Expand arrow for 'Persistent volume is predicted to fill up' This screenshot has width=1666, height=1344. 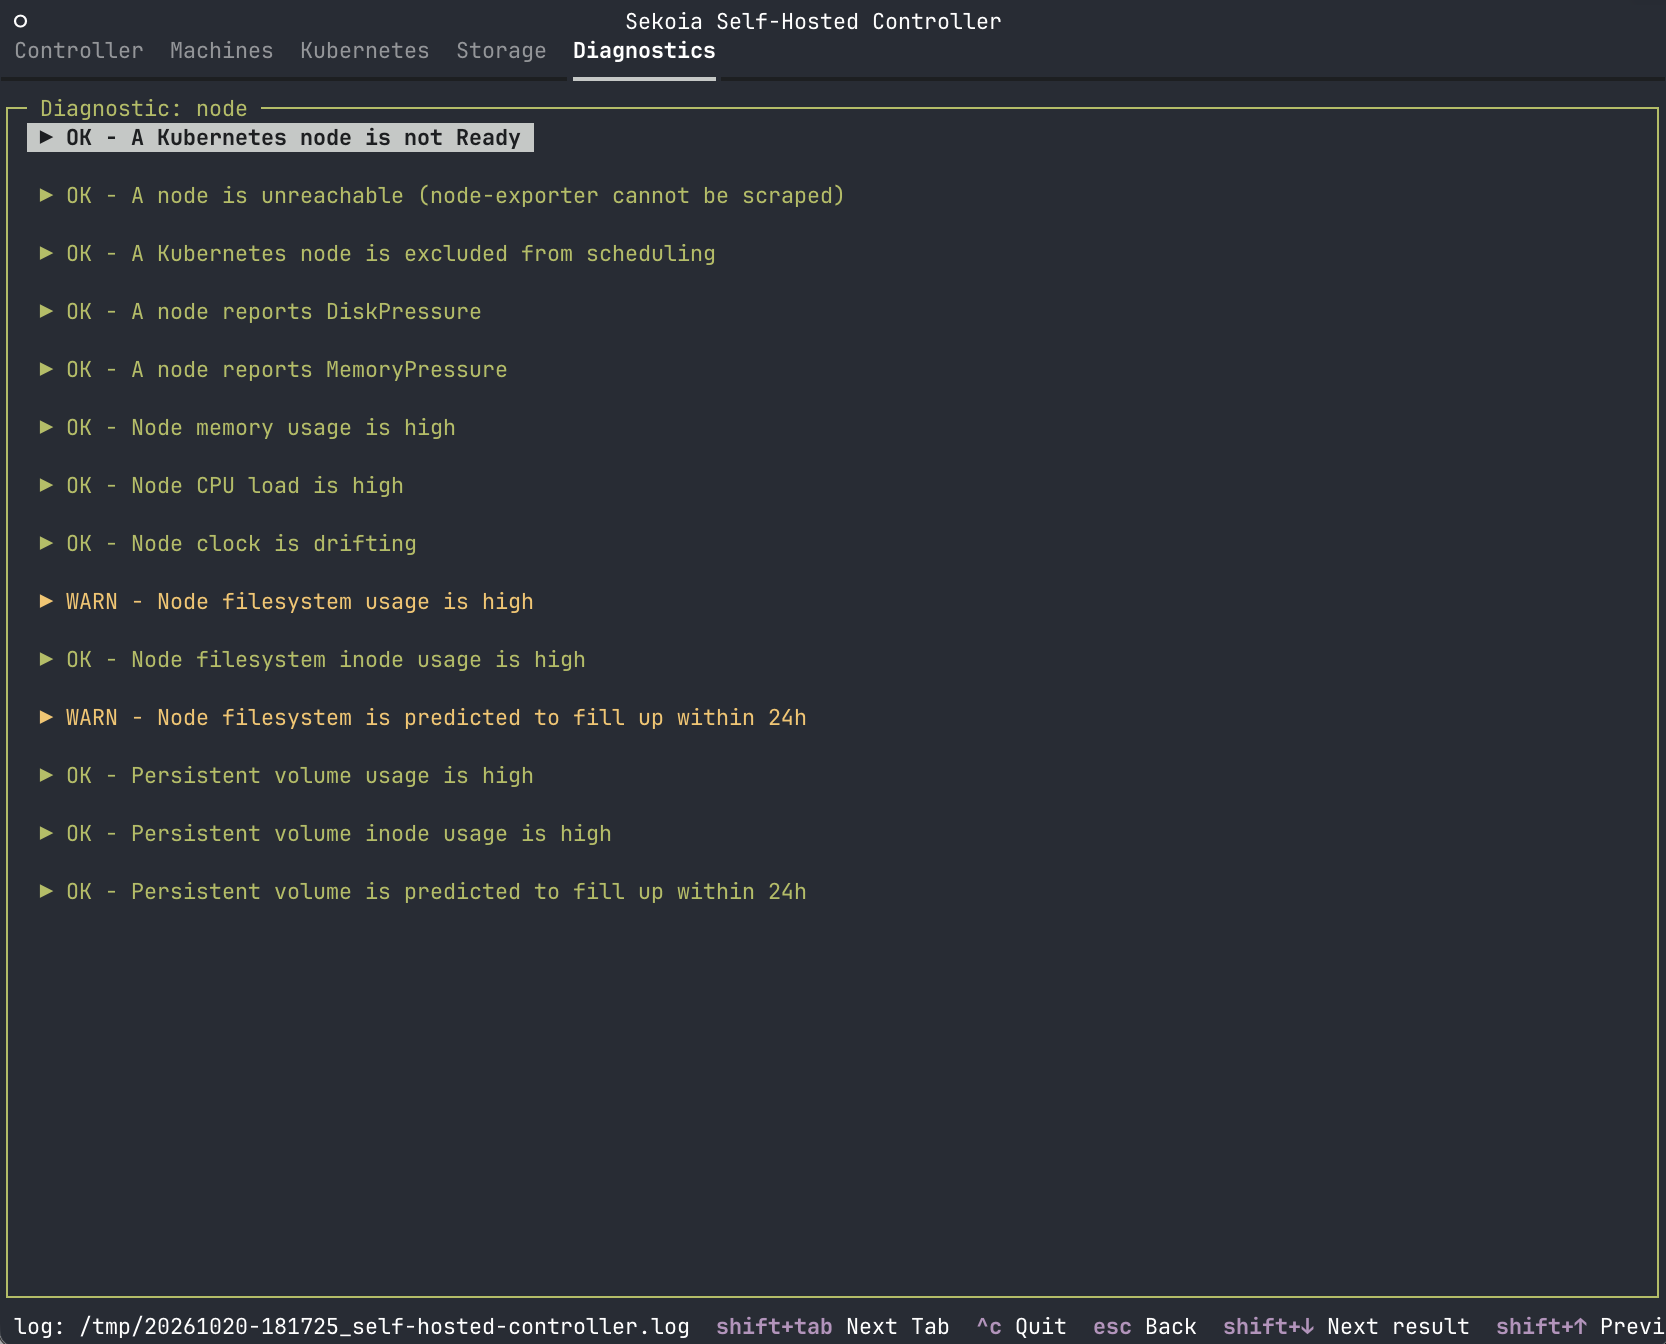tap(46, 891)
